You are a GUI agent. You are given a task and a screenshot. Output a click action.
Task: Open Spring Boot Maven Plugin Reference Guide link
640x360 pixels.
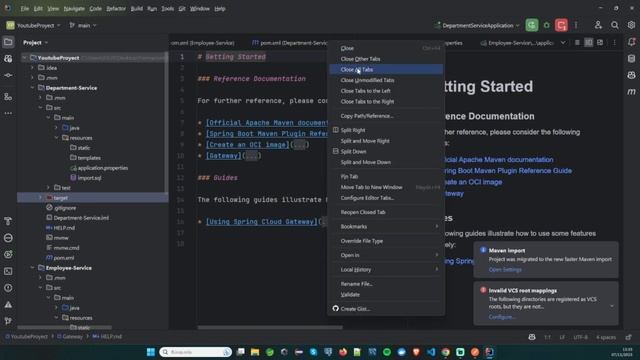tap(508, 171)
